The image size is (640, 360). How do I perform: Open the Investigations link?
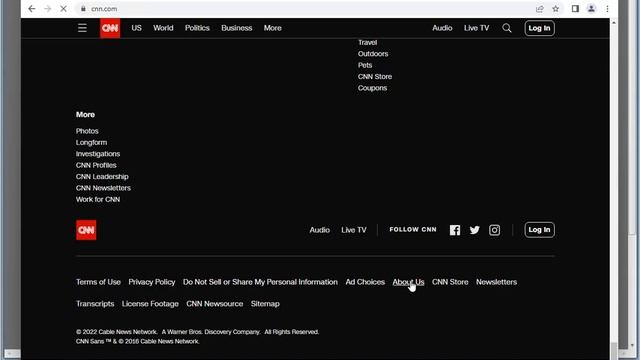(x=98, y=154)
